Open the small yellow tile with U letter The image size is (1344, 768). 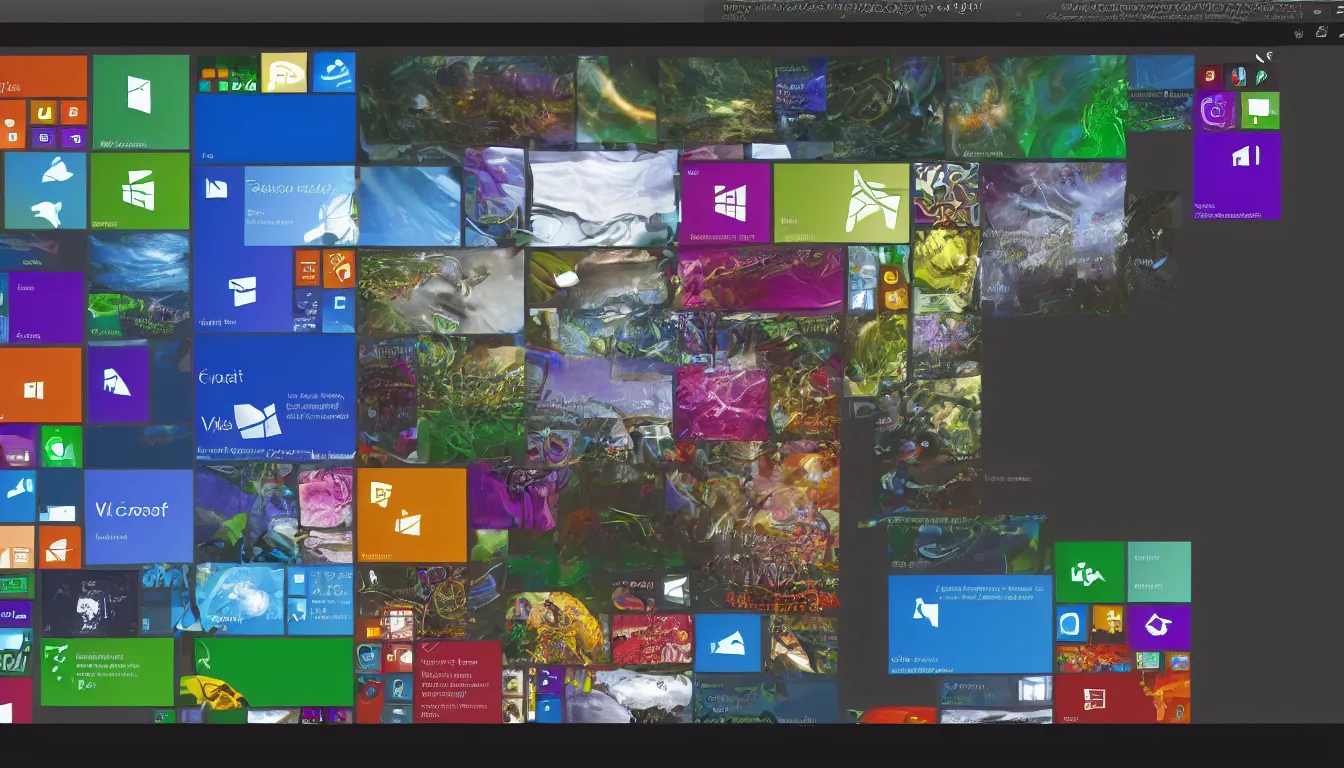42,112
